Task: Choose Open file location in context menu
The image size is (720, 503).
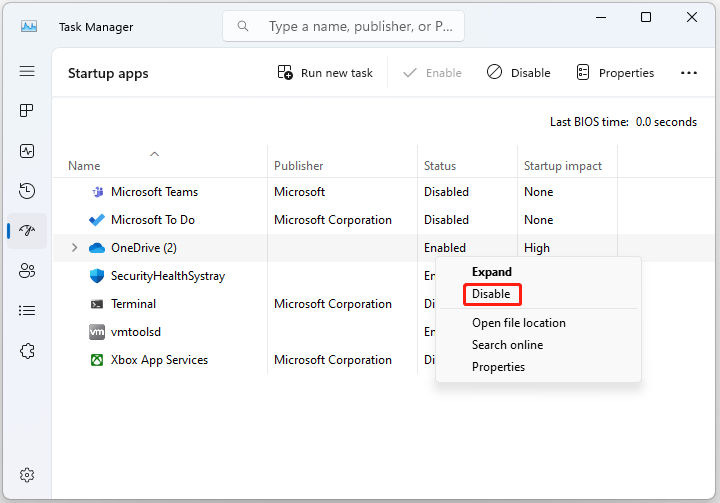Action: [519, 323]
